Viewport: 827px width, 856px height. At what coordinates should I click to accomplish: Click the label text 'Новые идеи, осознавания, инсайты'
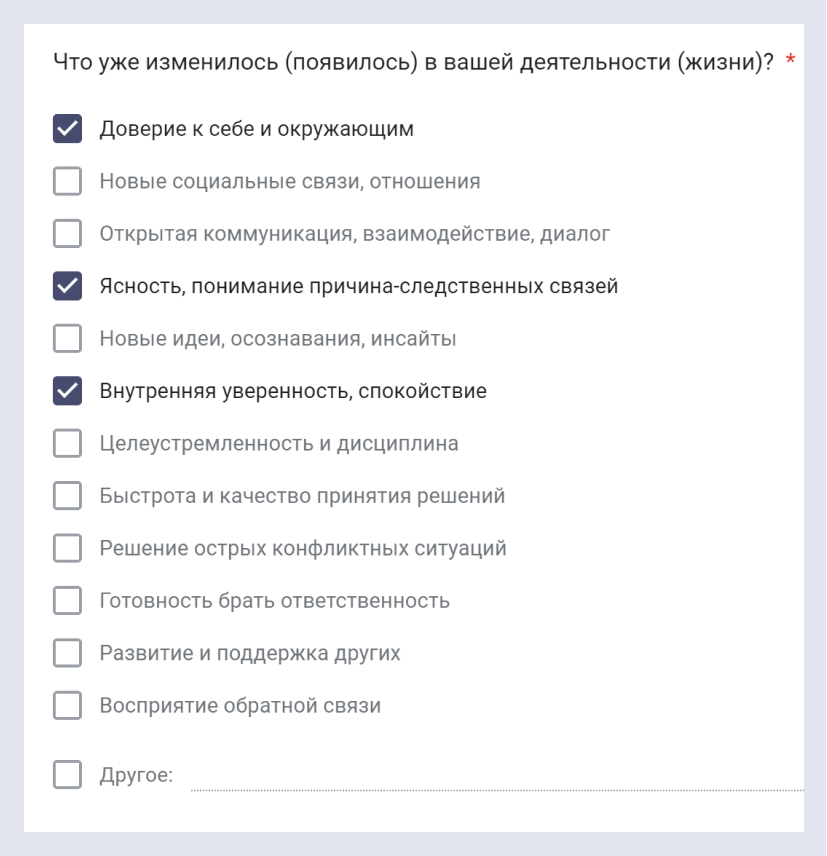(x=277, y=339)
